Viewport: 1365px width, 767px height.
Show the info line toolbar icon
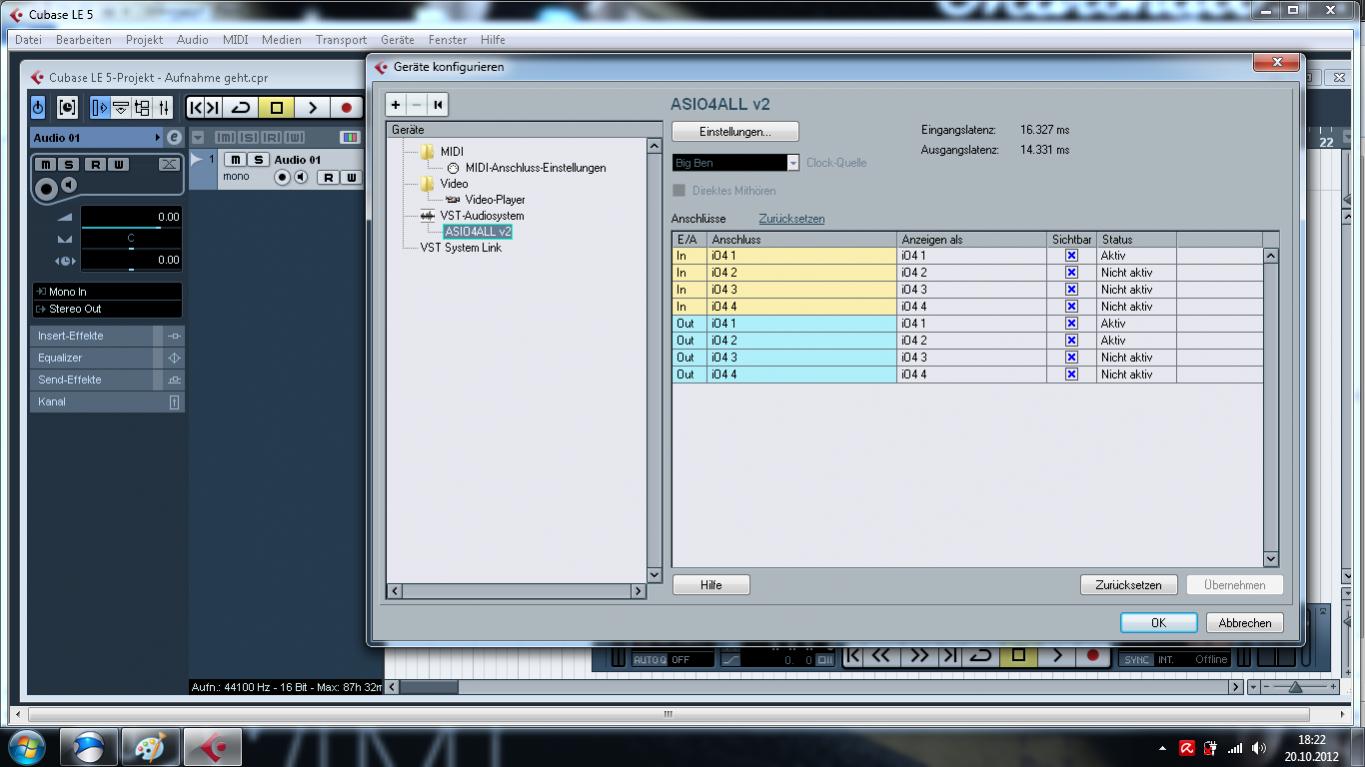(x=120, y=107)
